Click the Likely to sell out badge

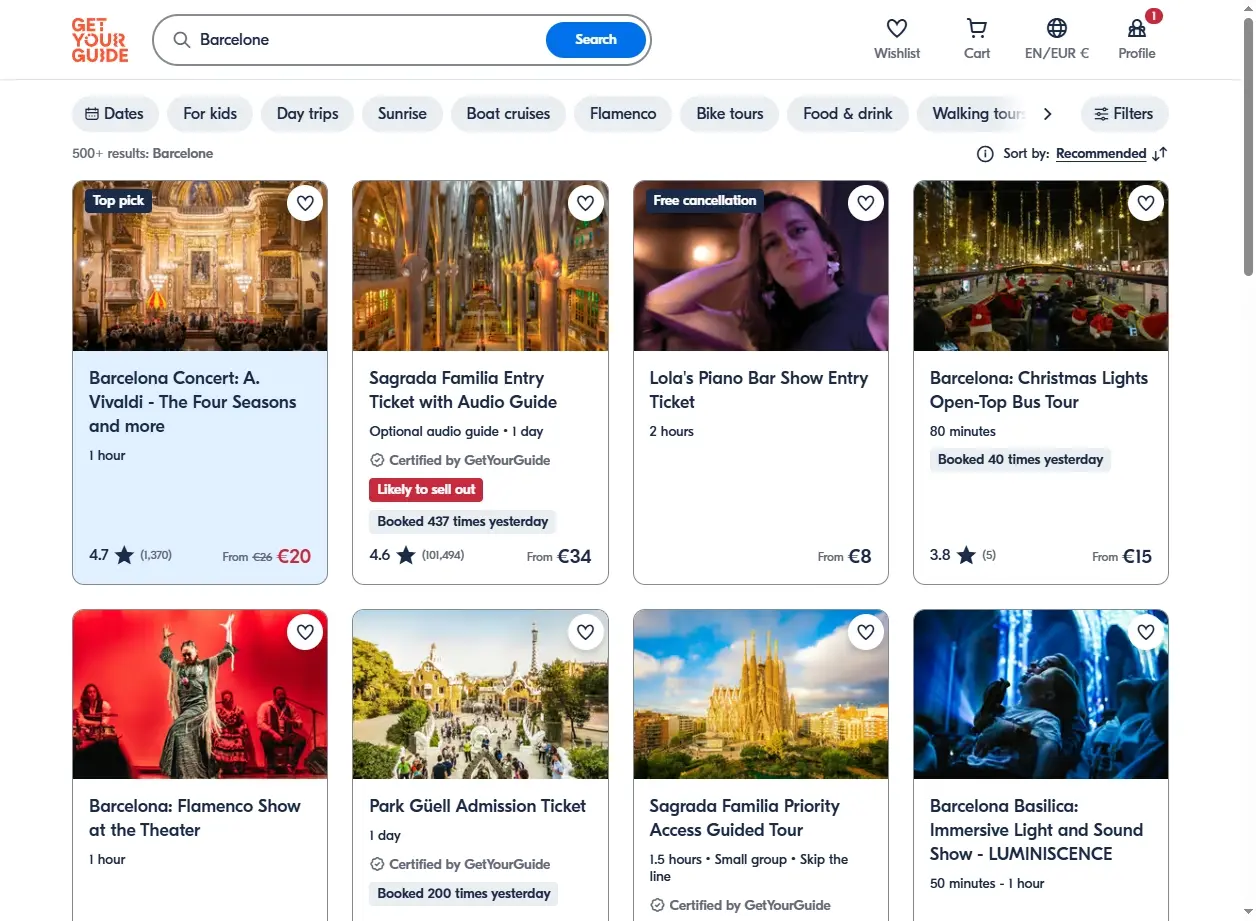click(426, 490)
